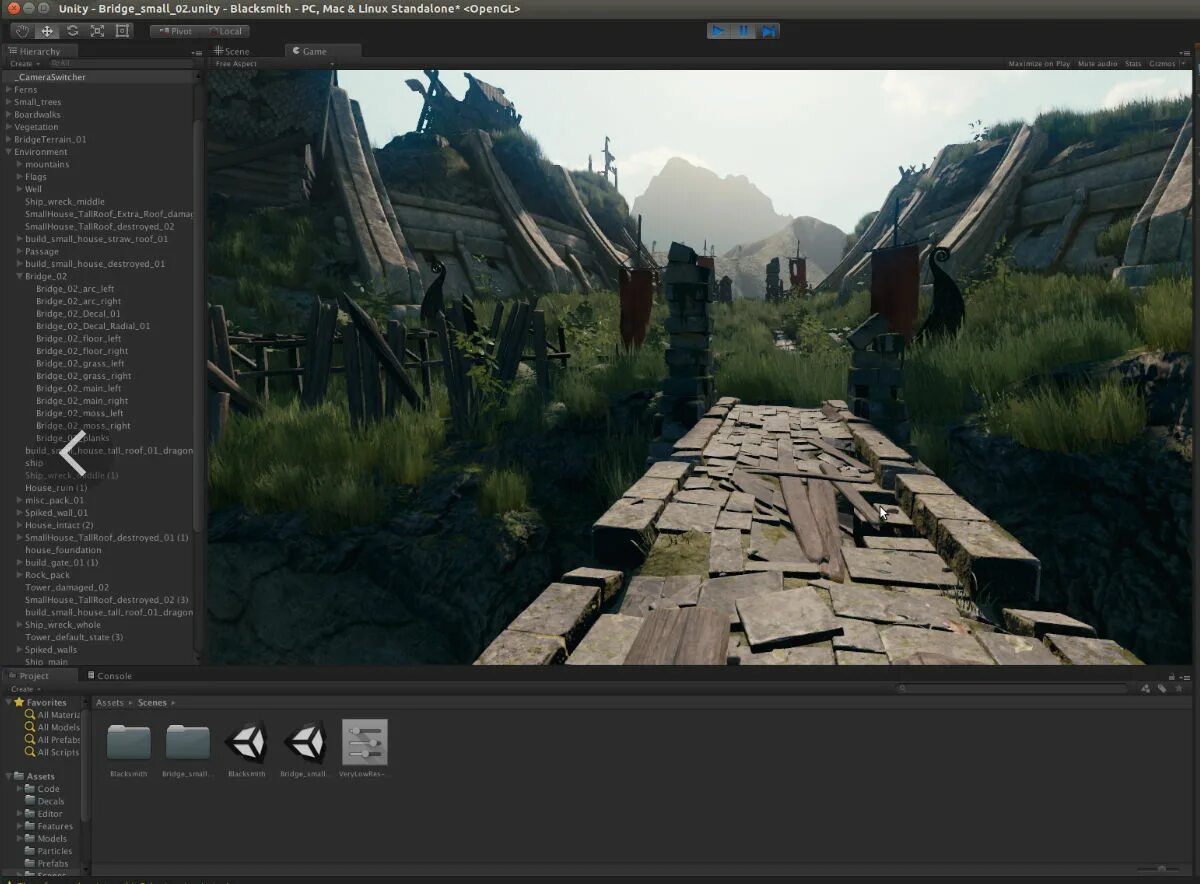Screen dimensions: 1200x884
Task: Expand the Rock_pack object
Action: tap(20, 575)
